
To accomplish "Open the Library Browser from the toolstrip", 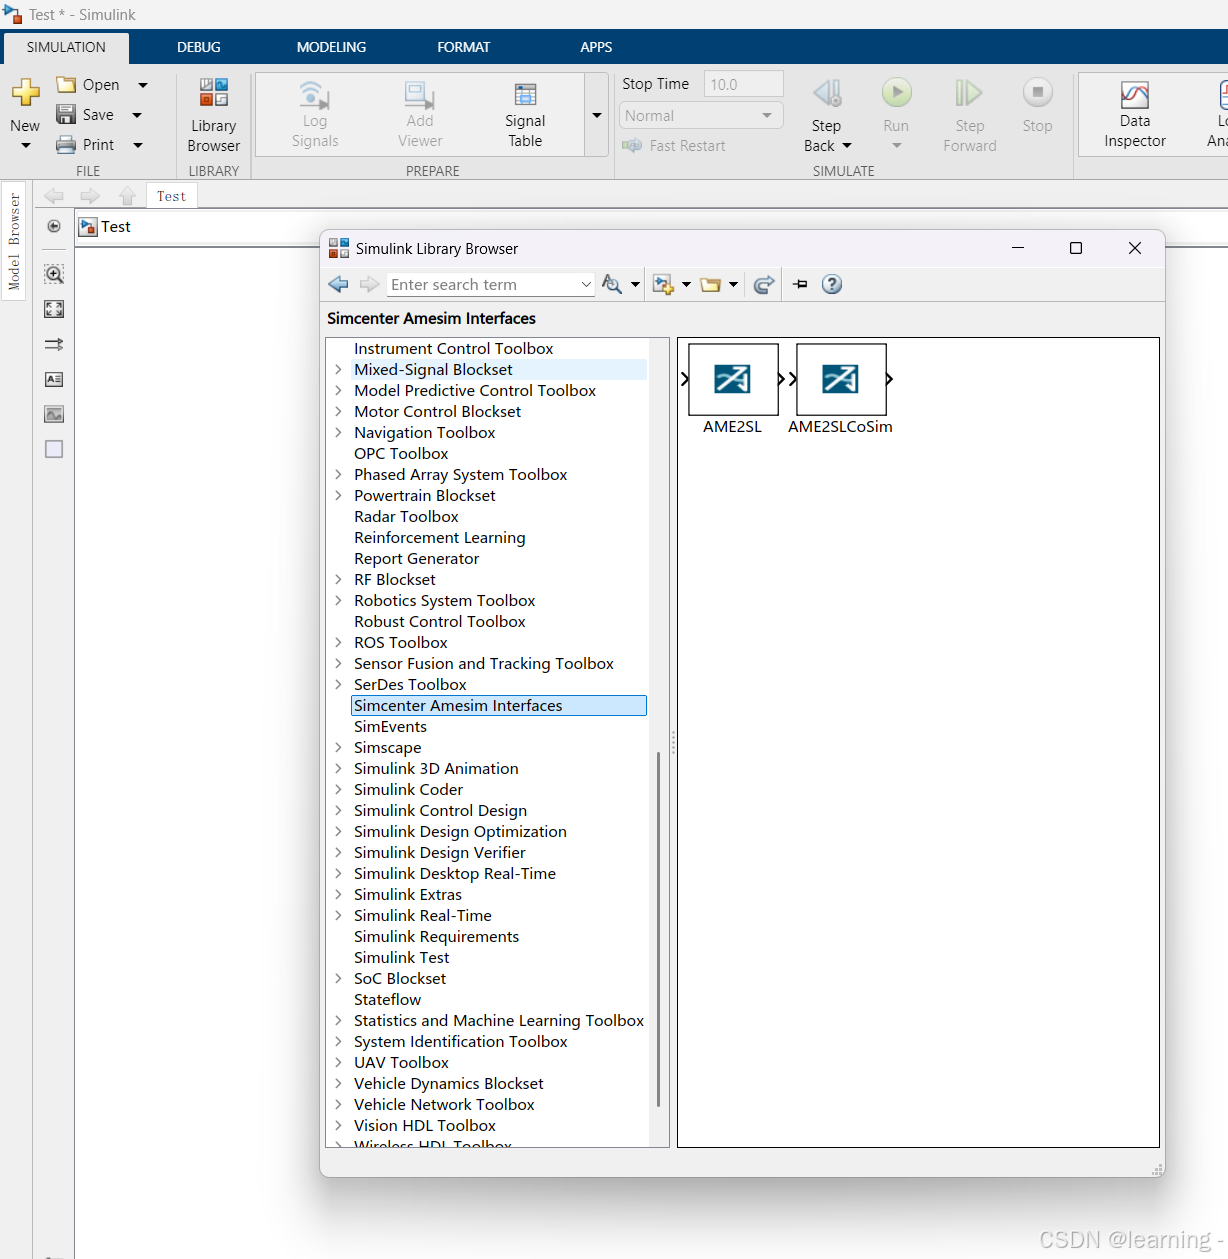I will coord(213,115).
